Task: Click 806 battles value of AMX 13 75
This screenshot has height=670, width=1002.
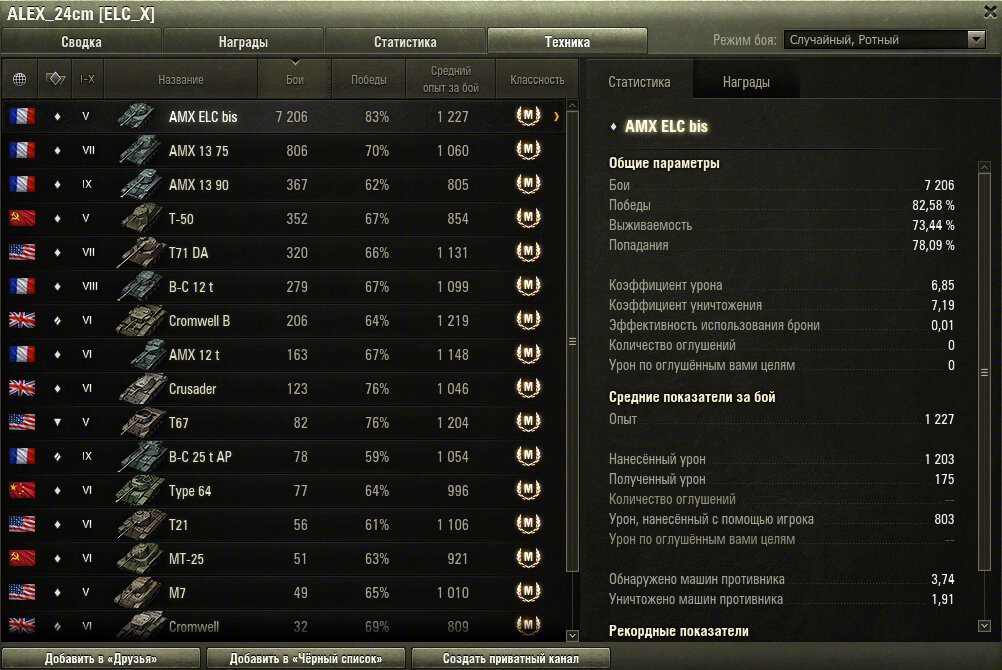Action: 297,151
